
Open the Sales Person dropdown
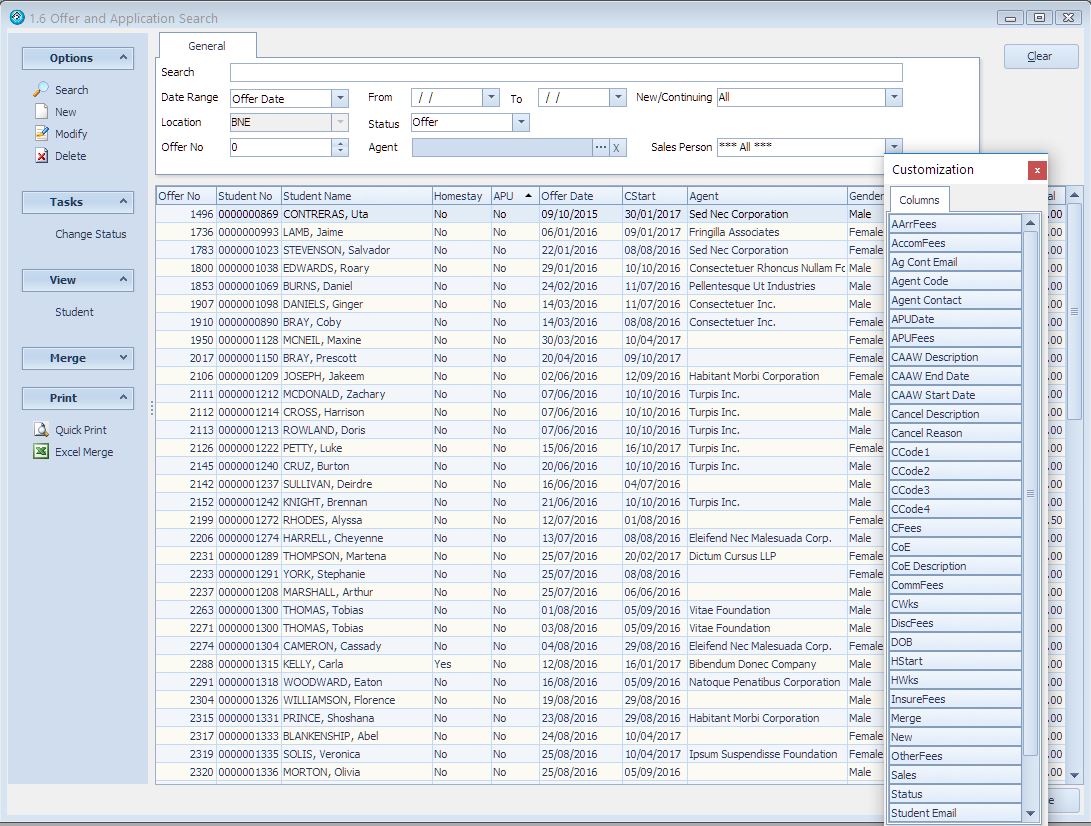pos(893,147)
